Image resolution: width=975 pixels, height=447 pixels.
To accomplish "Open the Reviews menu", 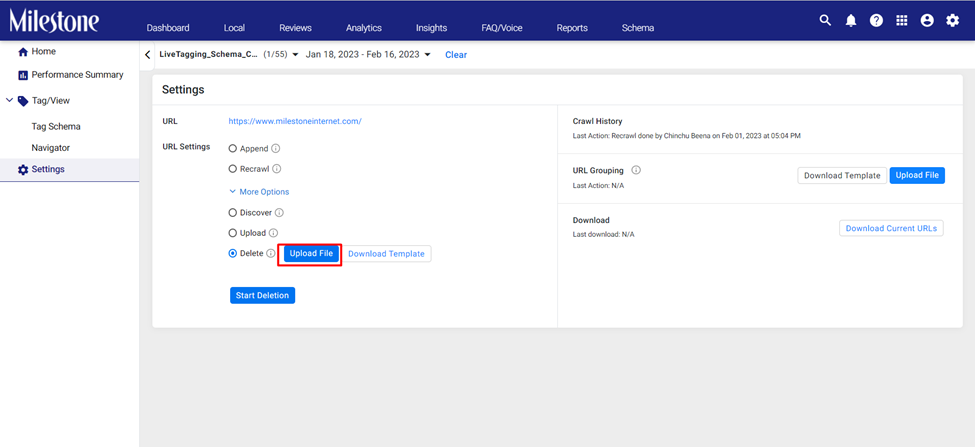I will coord(295,28).
